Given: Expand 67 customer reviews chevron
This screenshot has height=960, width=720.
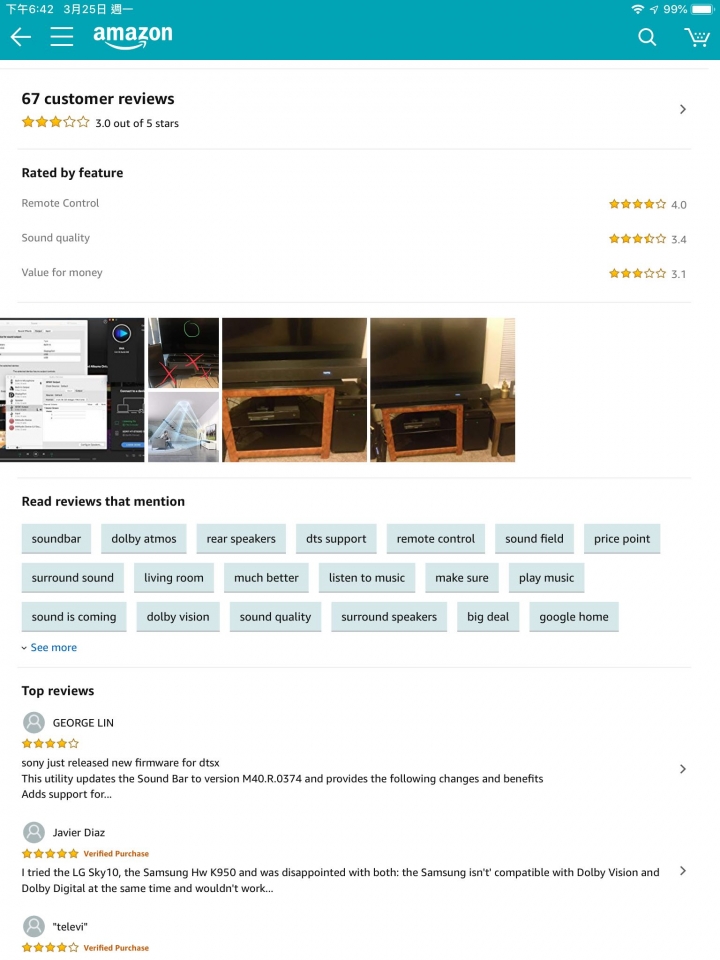Looking at the screenshot, I should click(683, 110).
